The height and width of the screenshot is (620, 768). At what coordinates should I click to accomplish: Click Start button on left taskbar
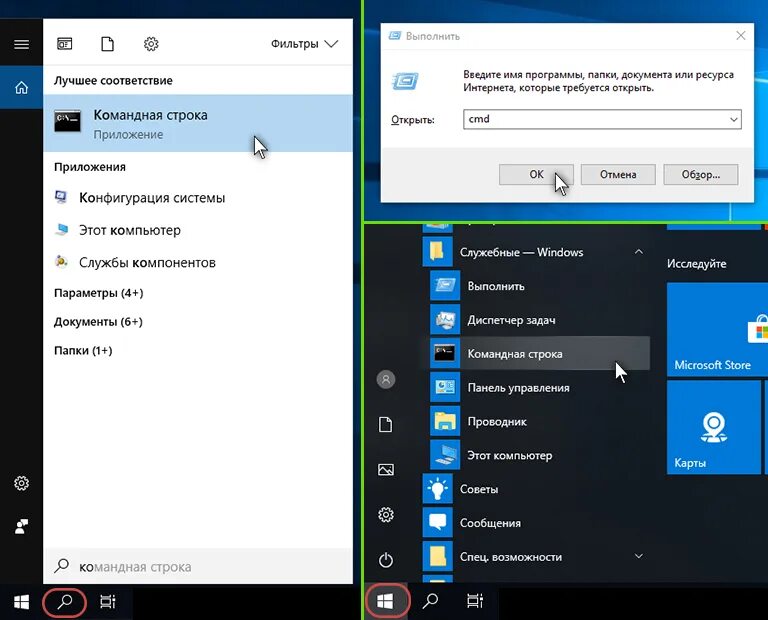21,602
